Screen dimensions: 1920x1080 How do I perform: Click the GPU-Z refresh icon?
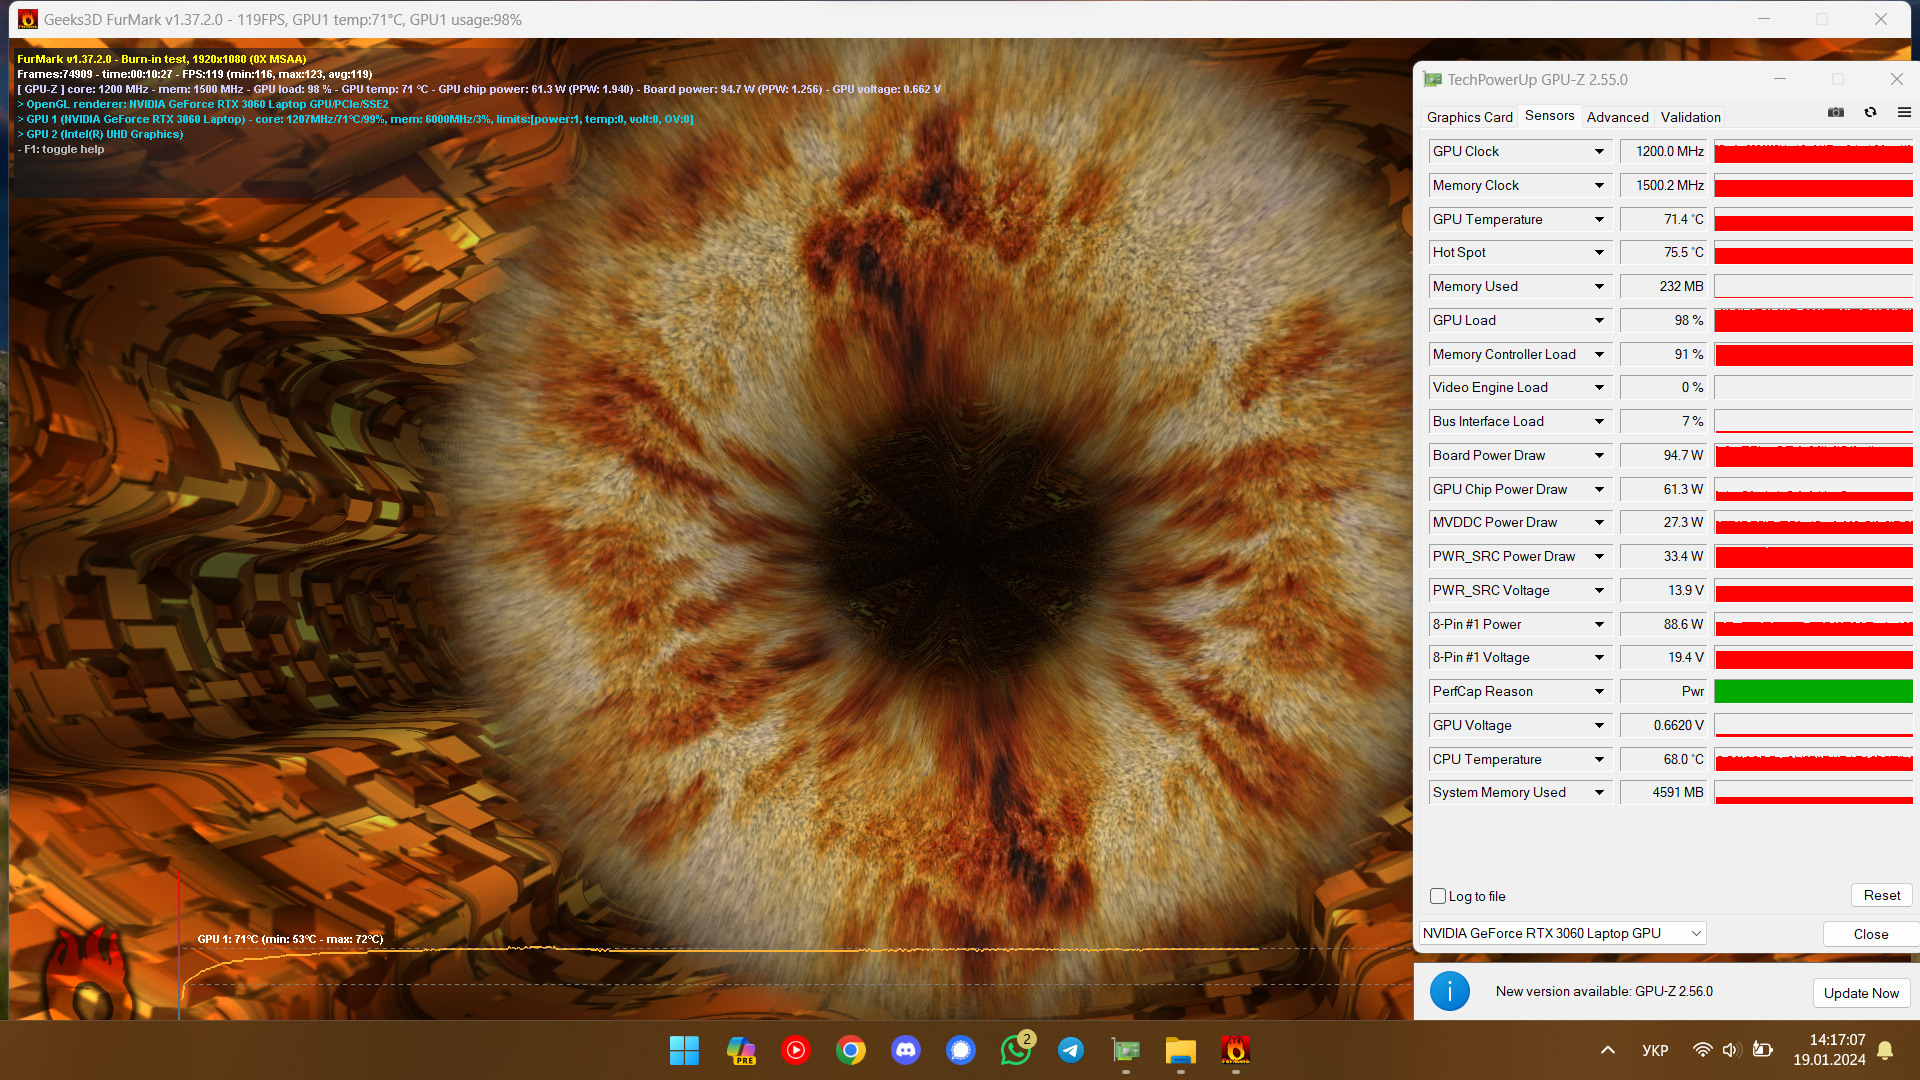click(x=1870, y=113)
